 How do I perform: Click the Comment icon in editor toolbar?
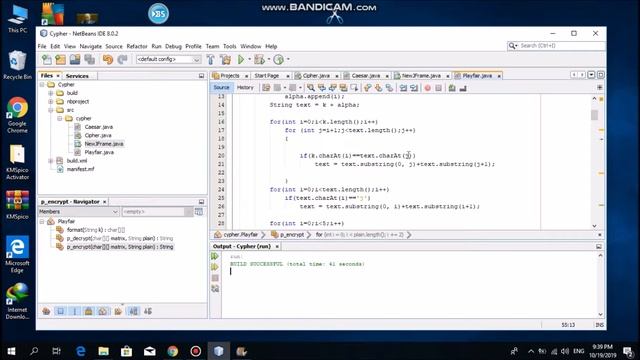coord(452,88)
